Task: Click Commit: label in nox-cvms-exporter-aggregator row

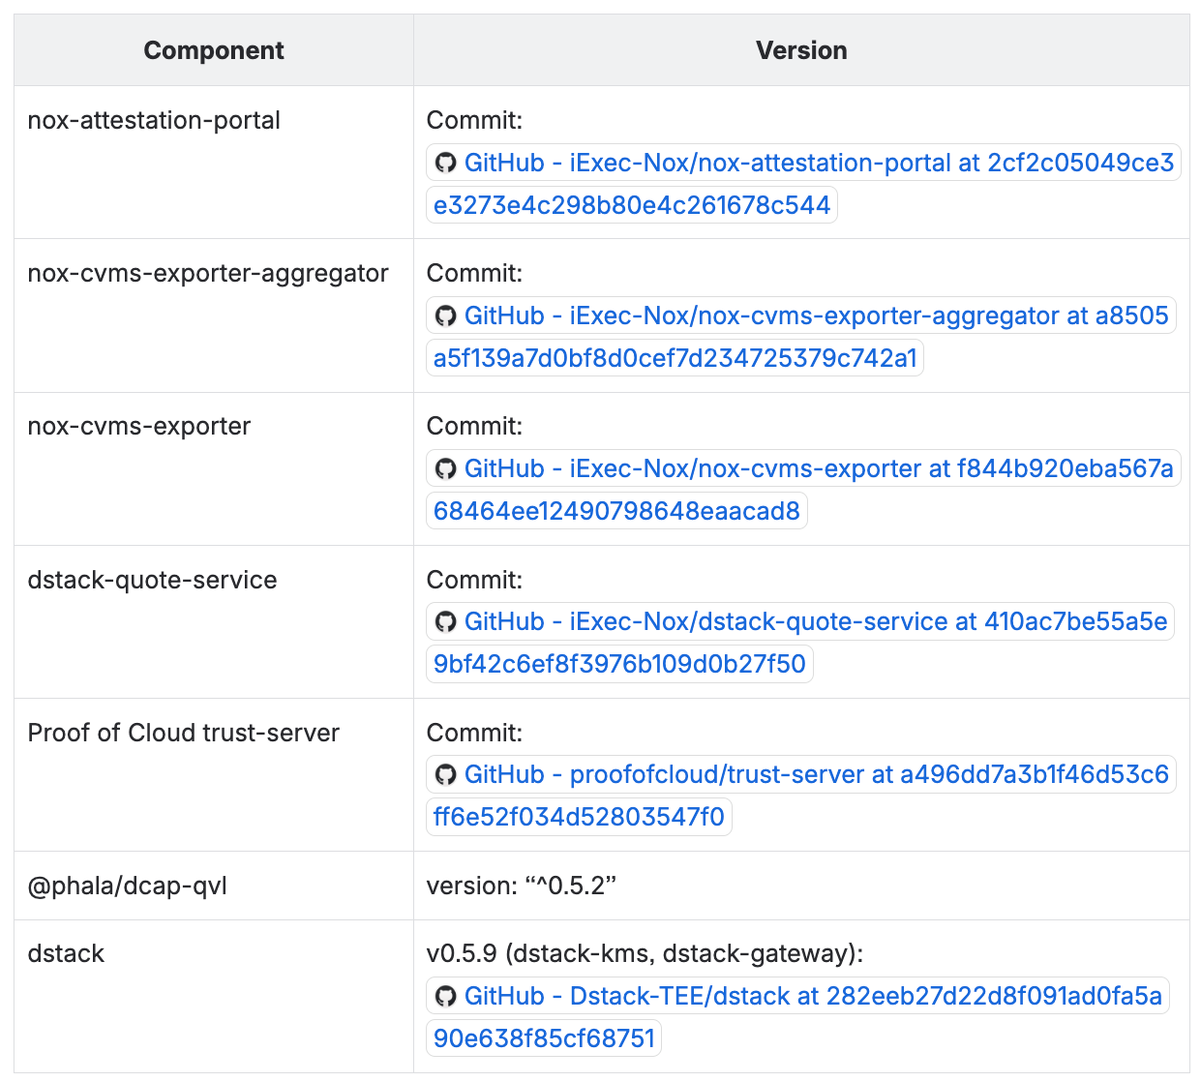Action: click(x=475, y=273)
